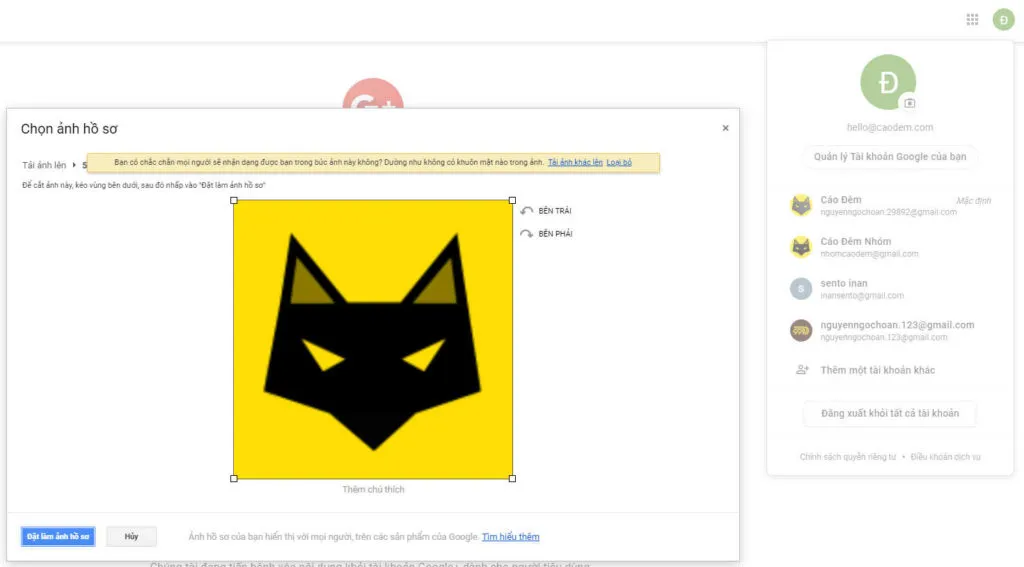This screenshot has height=567, width=1024.
Task: Click the green Đ account avatar in header
Action: click(1003, 20)
